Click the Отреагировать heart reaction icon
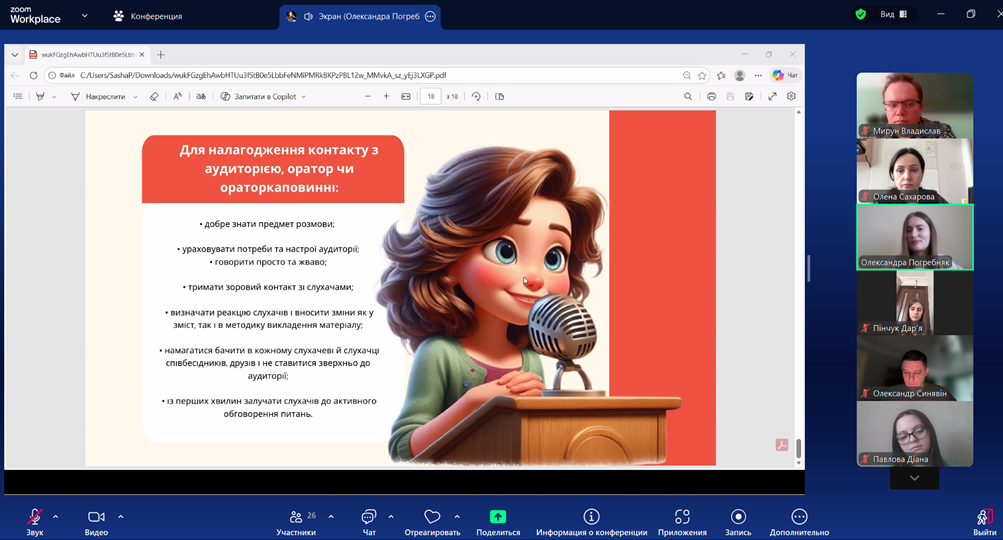The width and height of the screenshot is (1003, 540). 432,518
